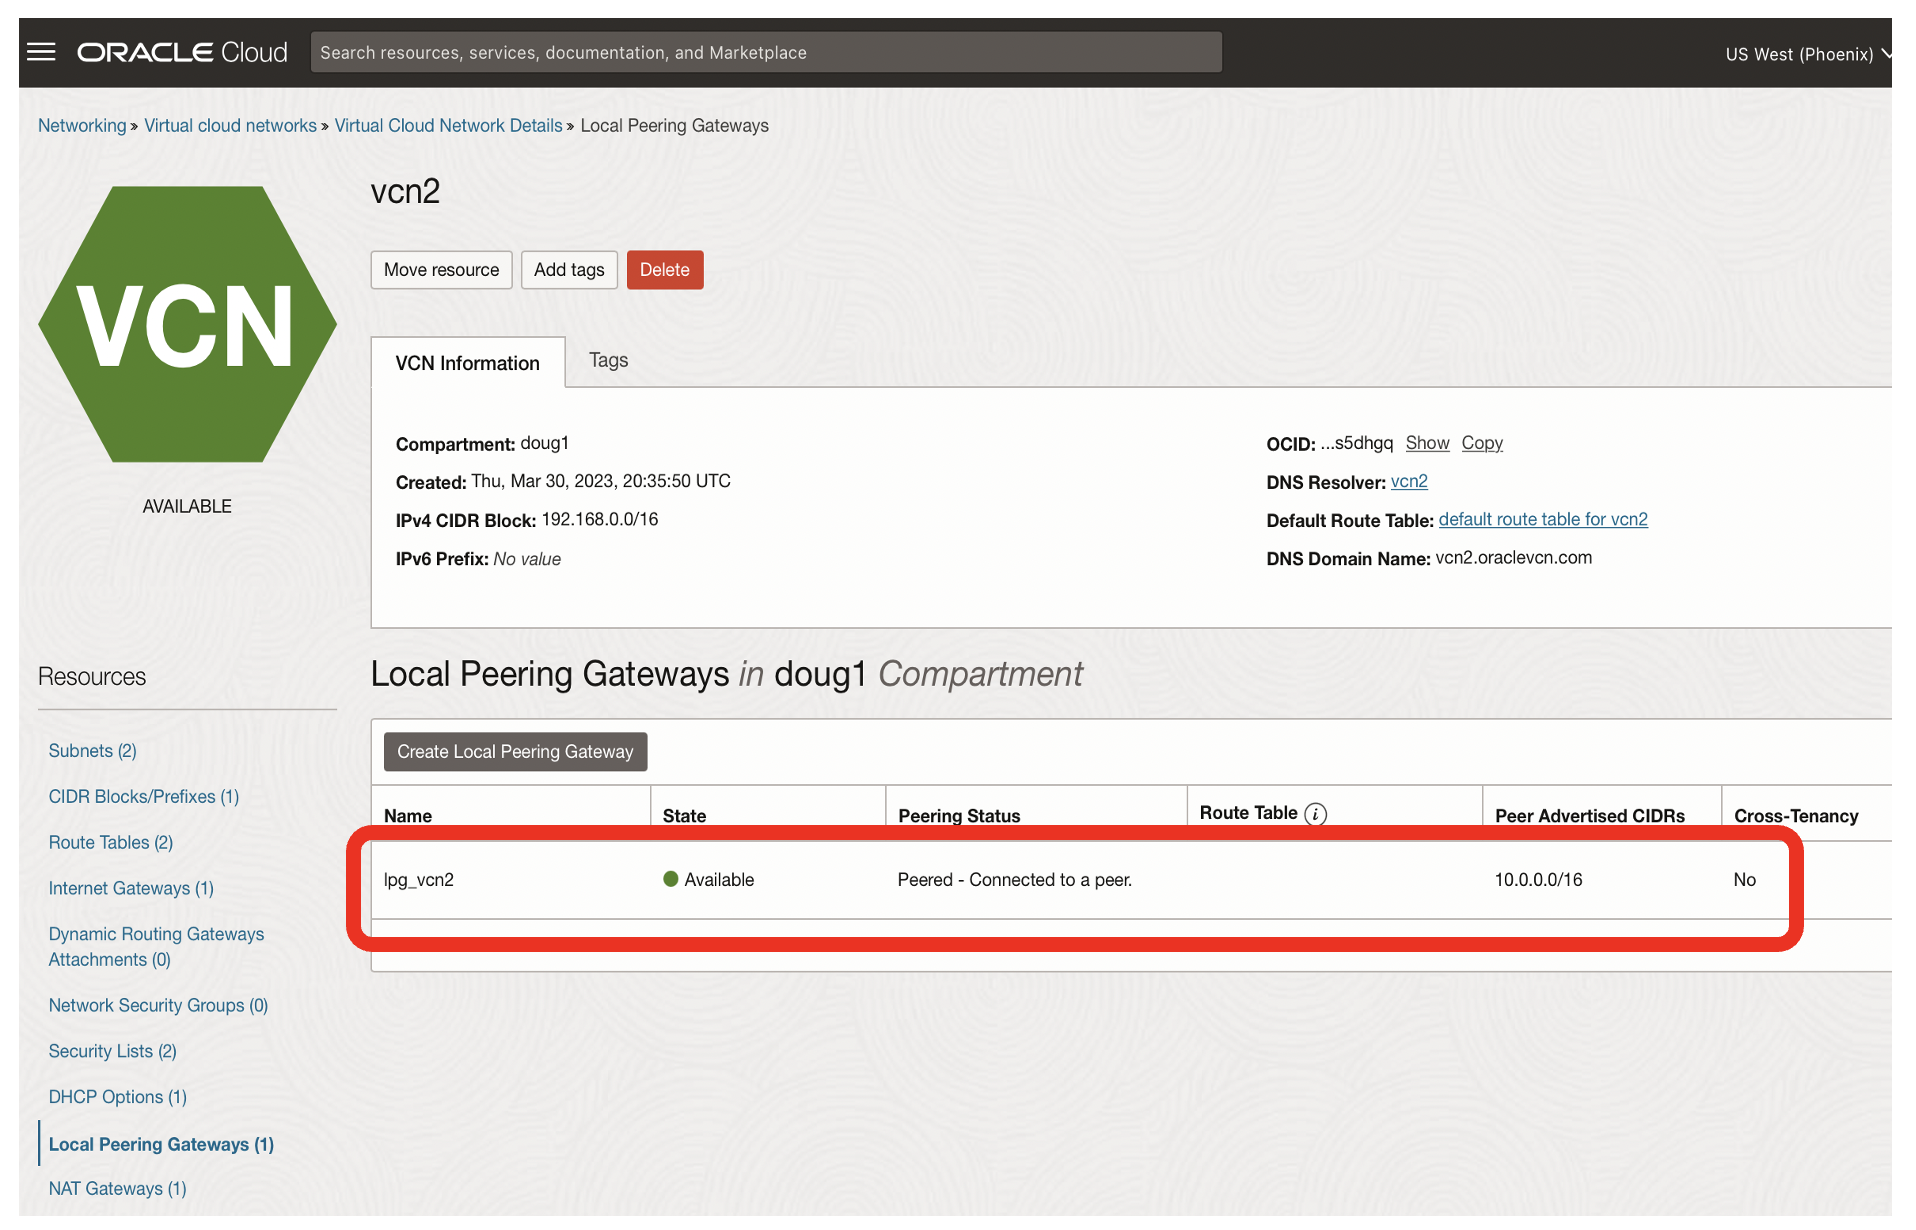Open NAT Gateways (1)
Image resolution: width=1916 pixels, height=1230 pixels.
(x=118, y=1189)
